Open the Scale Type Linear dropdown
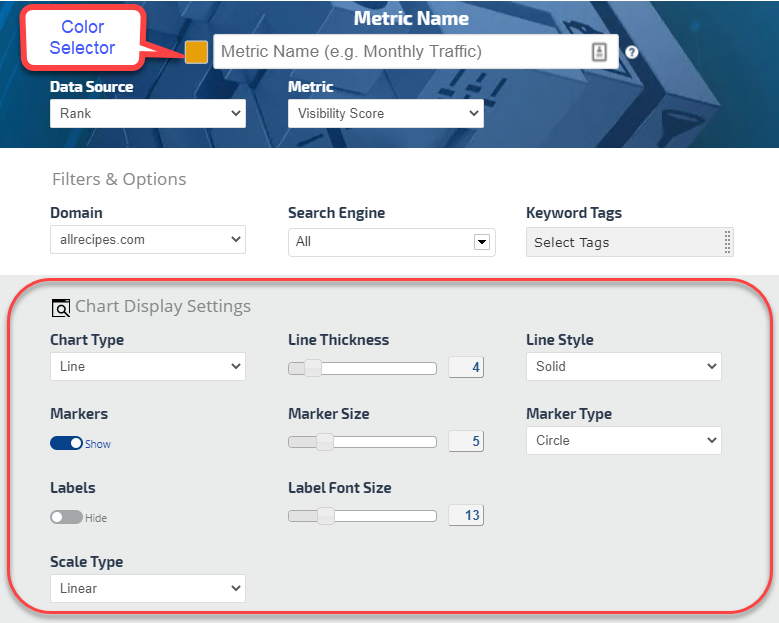The image size is (779, 623). [x=147, y=589]
